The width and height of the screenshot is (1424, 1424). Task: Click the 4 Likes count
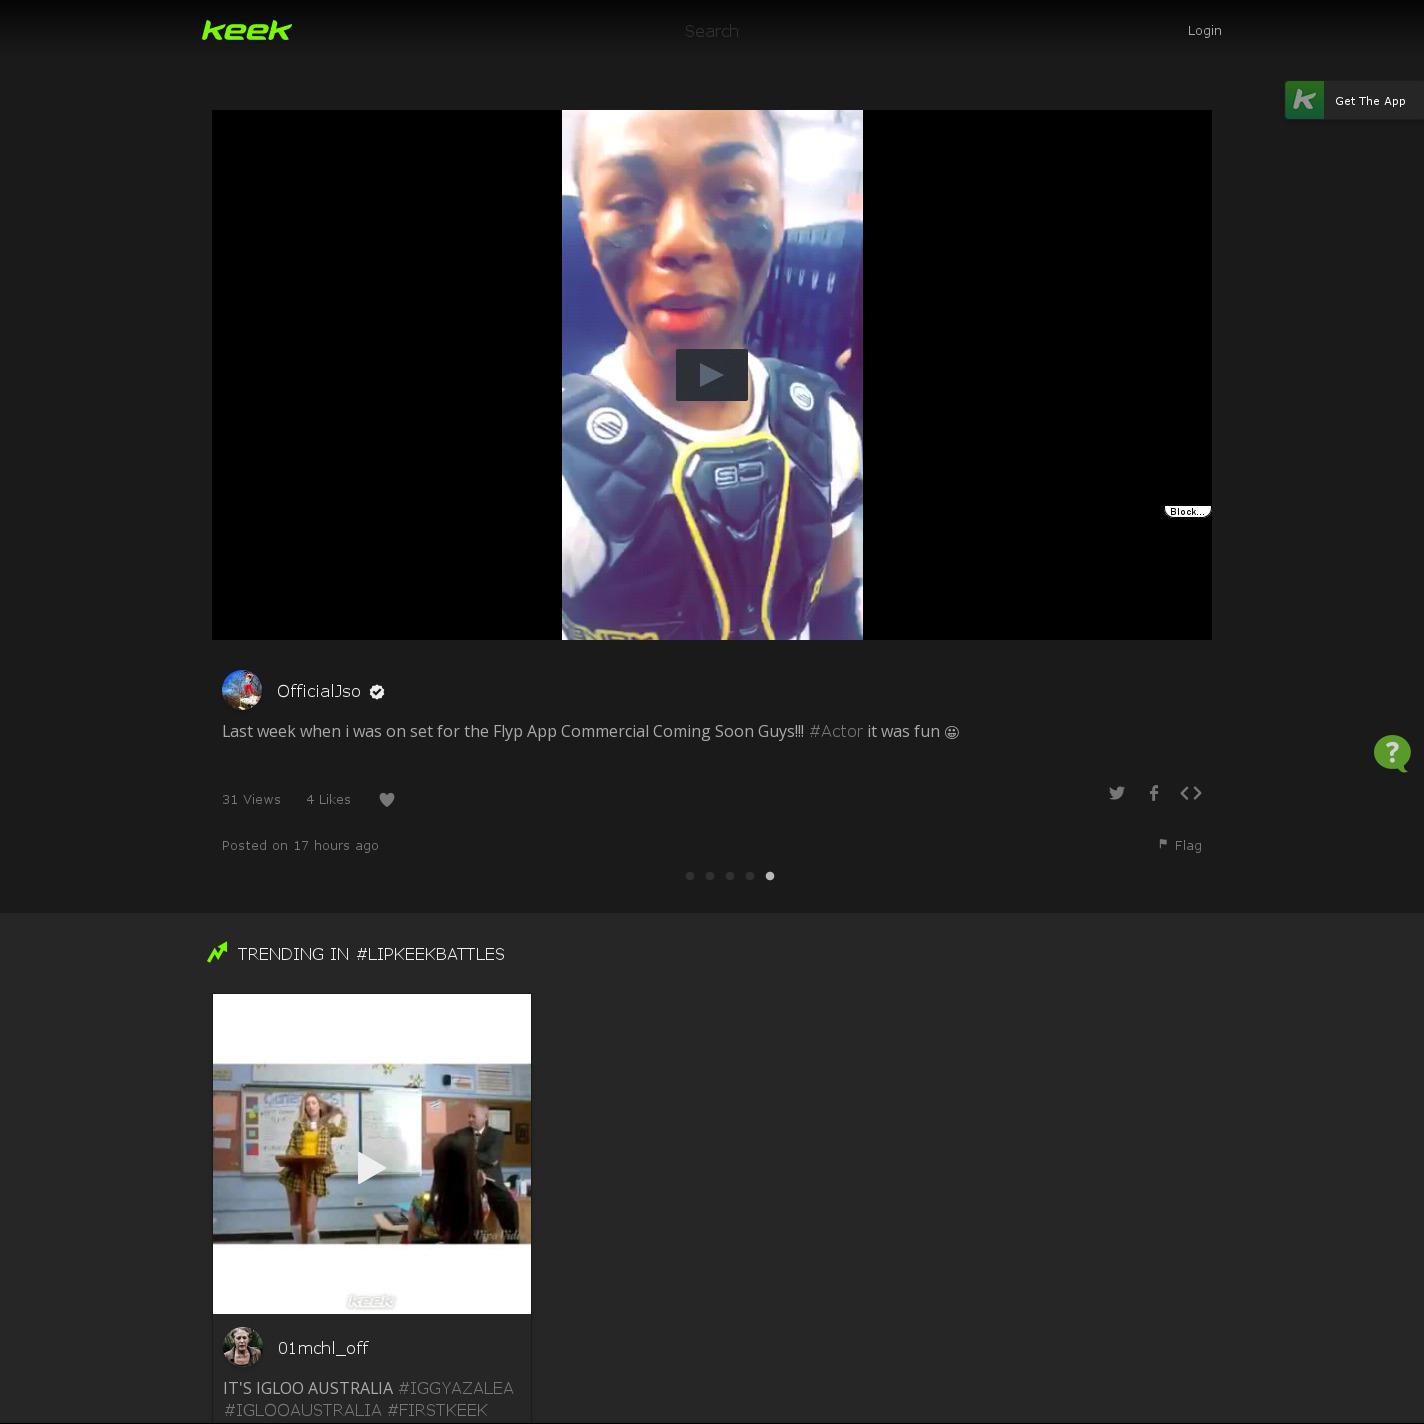(328, 799)
